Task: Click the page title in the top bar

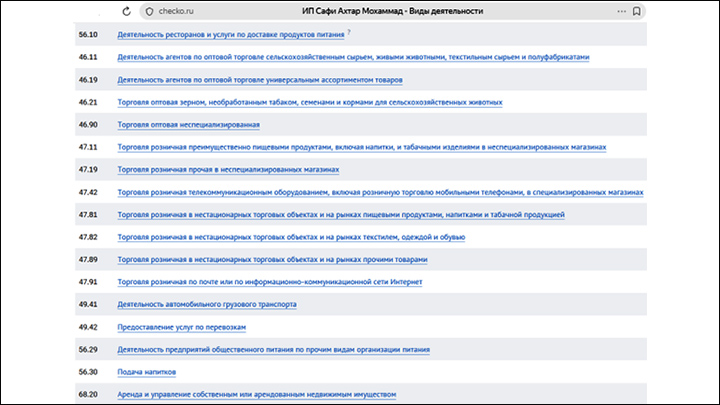Action: (393, 11)
